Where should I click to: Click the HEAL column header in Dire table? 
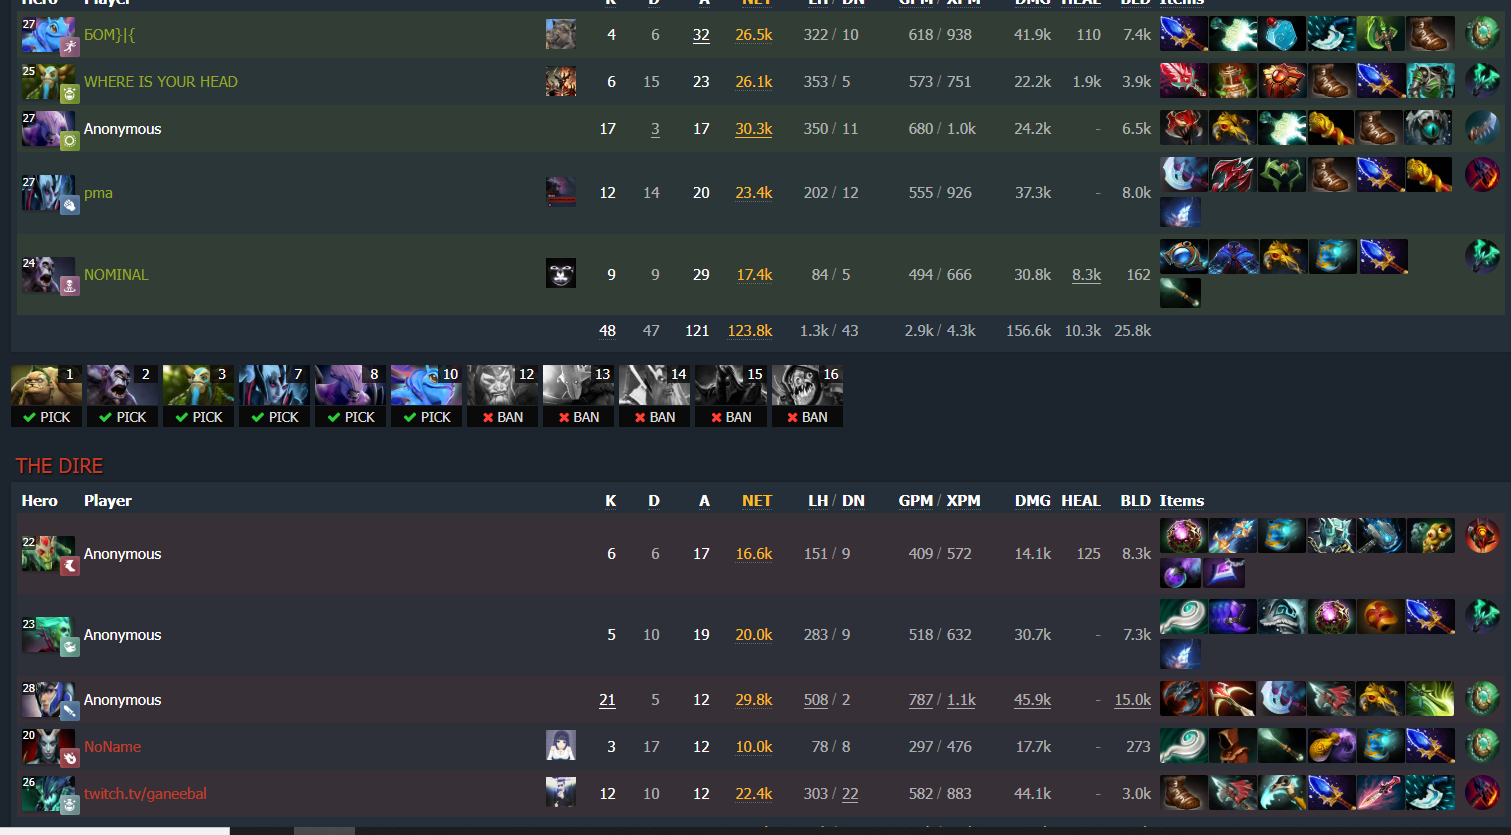click(1080, 501)
